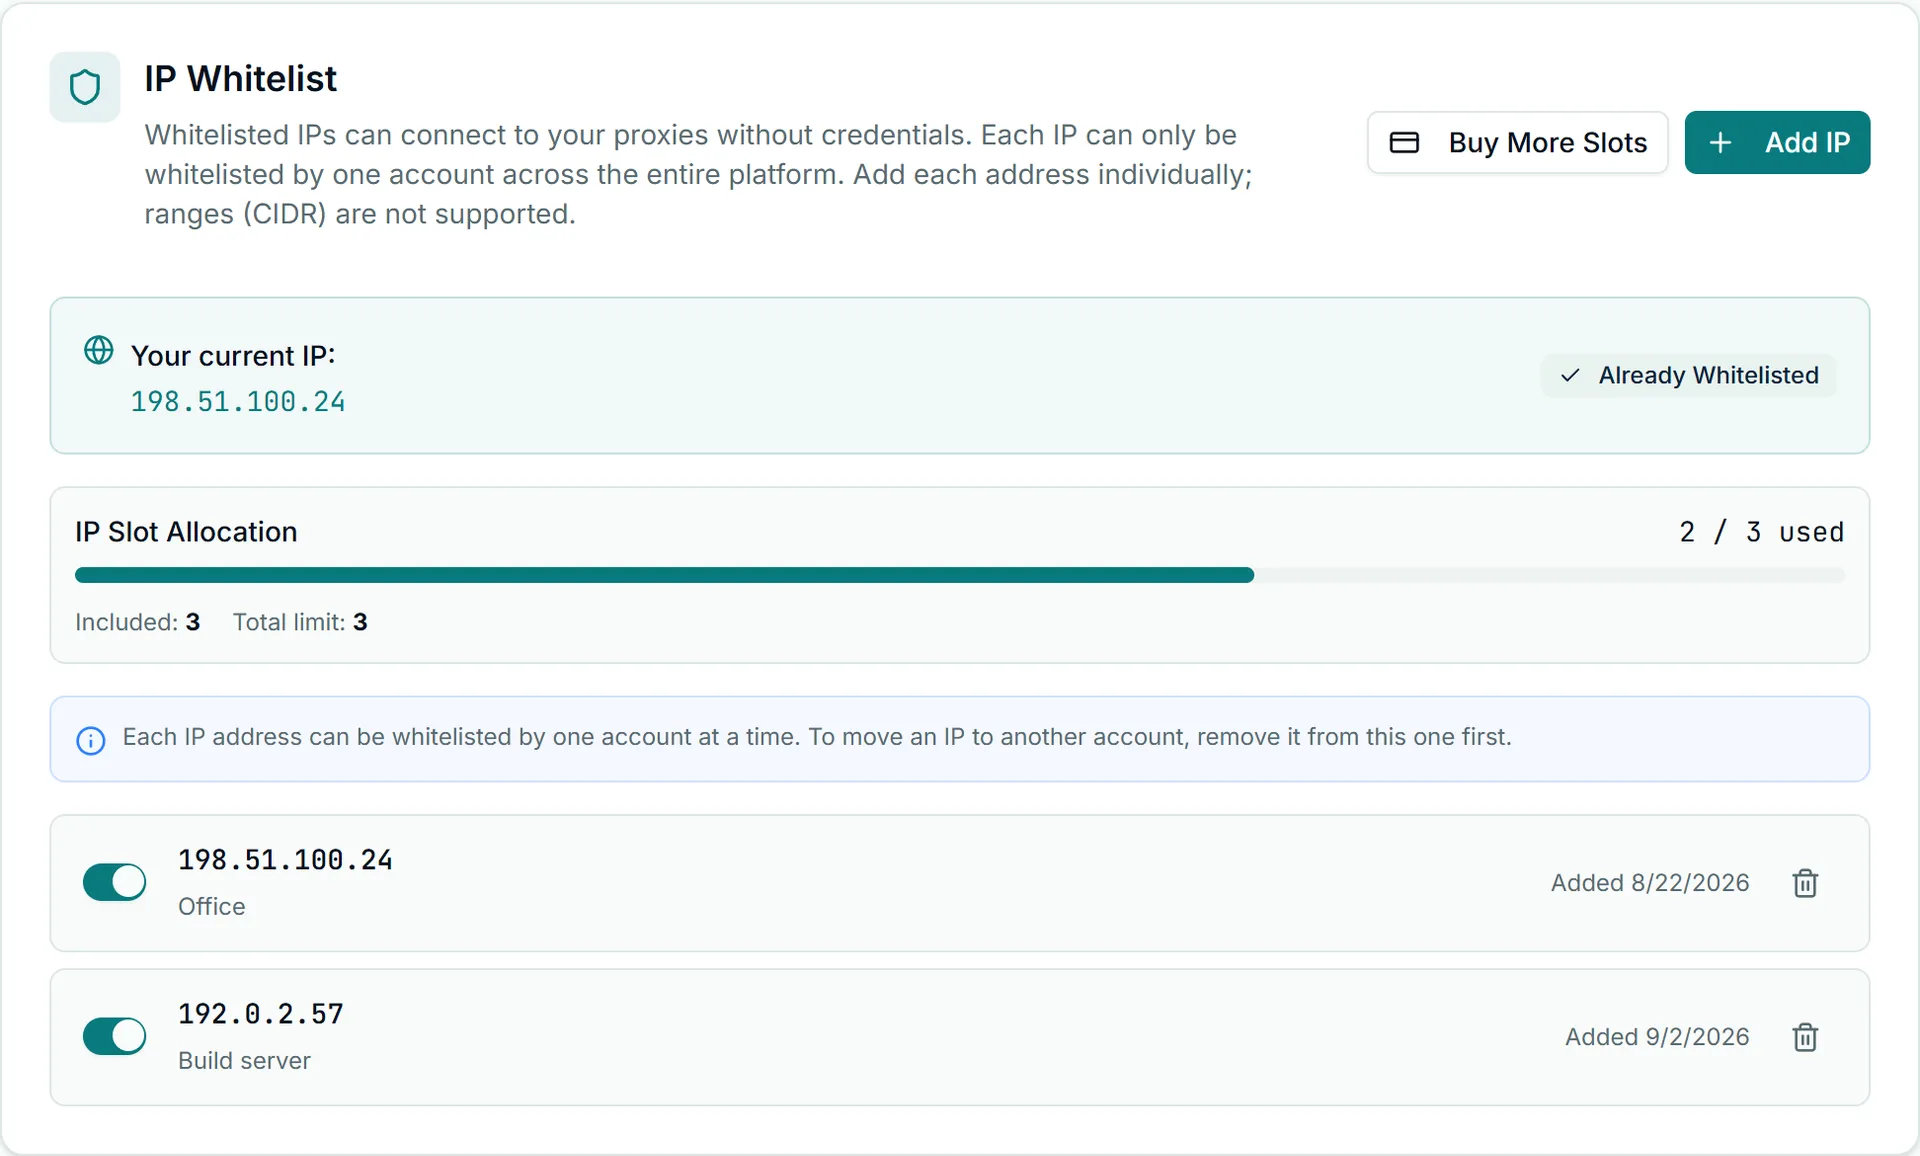
Task: Click the Already Whitelisted badge
Action: pyautogui.click(x=1688, y=375)
